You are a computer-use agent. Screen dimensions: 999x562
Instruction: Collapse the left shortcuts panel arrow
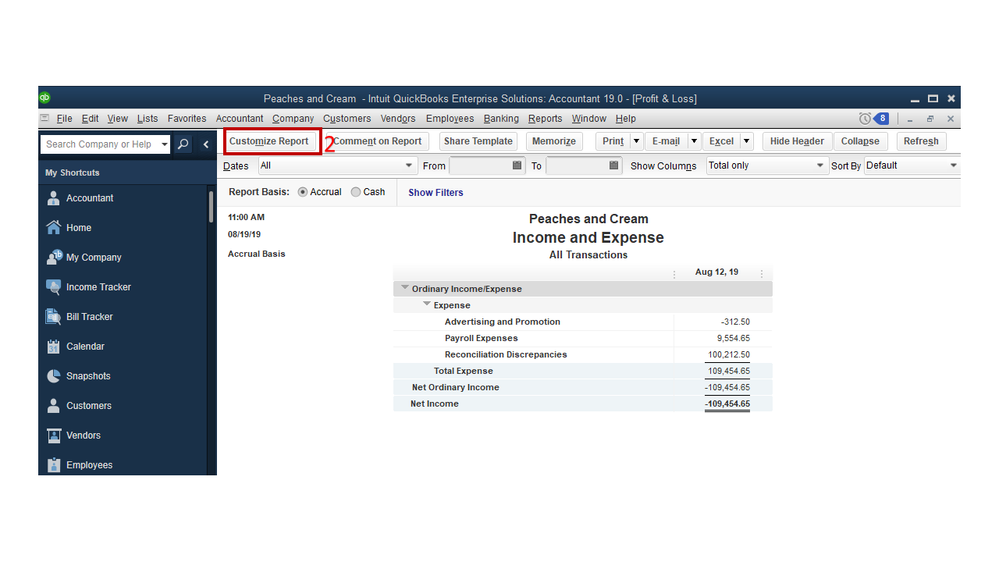pos(206,144)
